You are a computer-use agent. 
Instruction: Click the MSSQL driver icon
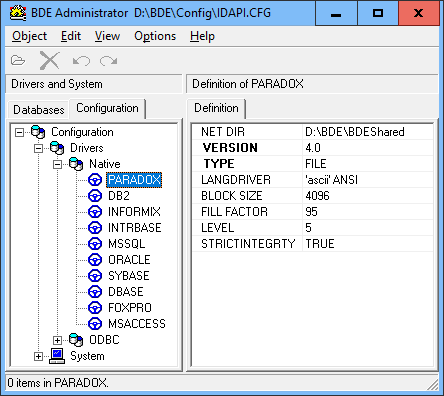[95, 244]
